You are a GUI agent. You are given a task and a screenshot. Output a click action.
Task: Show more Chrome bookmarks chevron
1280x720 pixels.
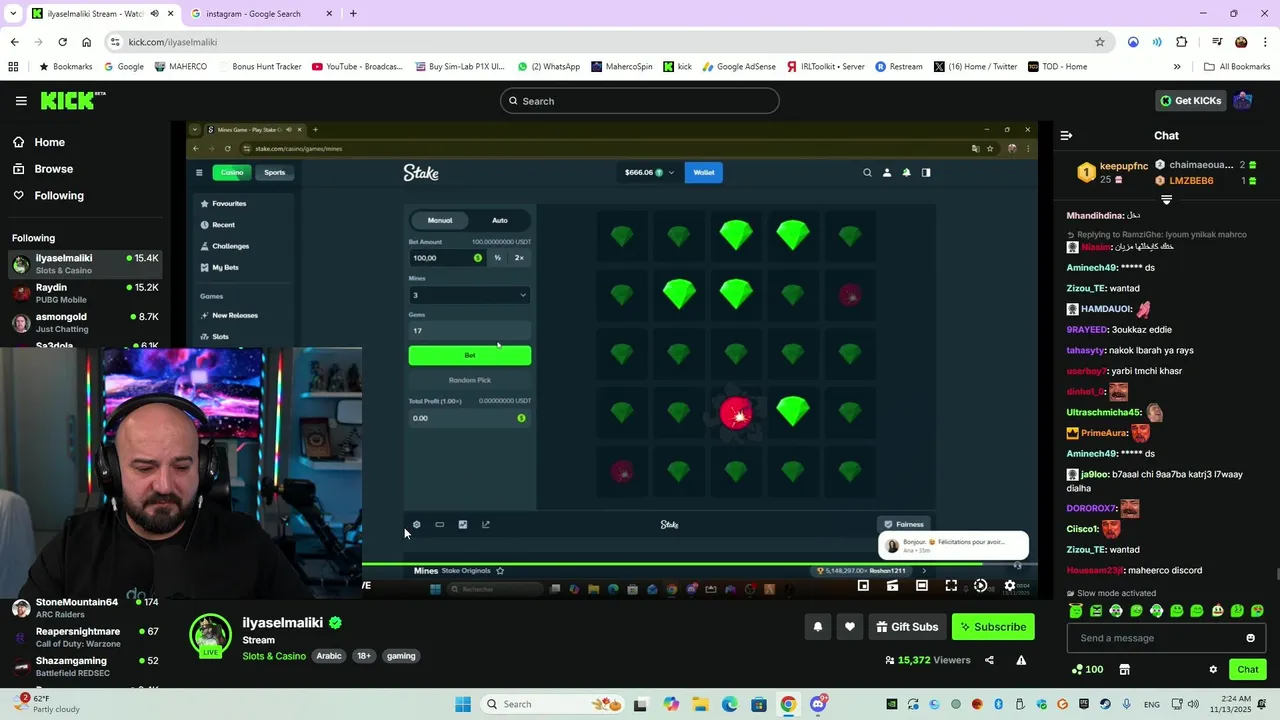[1177, 67]
